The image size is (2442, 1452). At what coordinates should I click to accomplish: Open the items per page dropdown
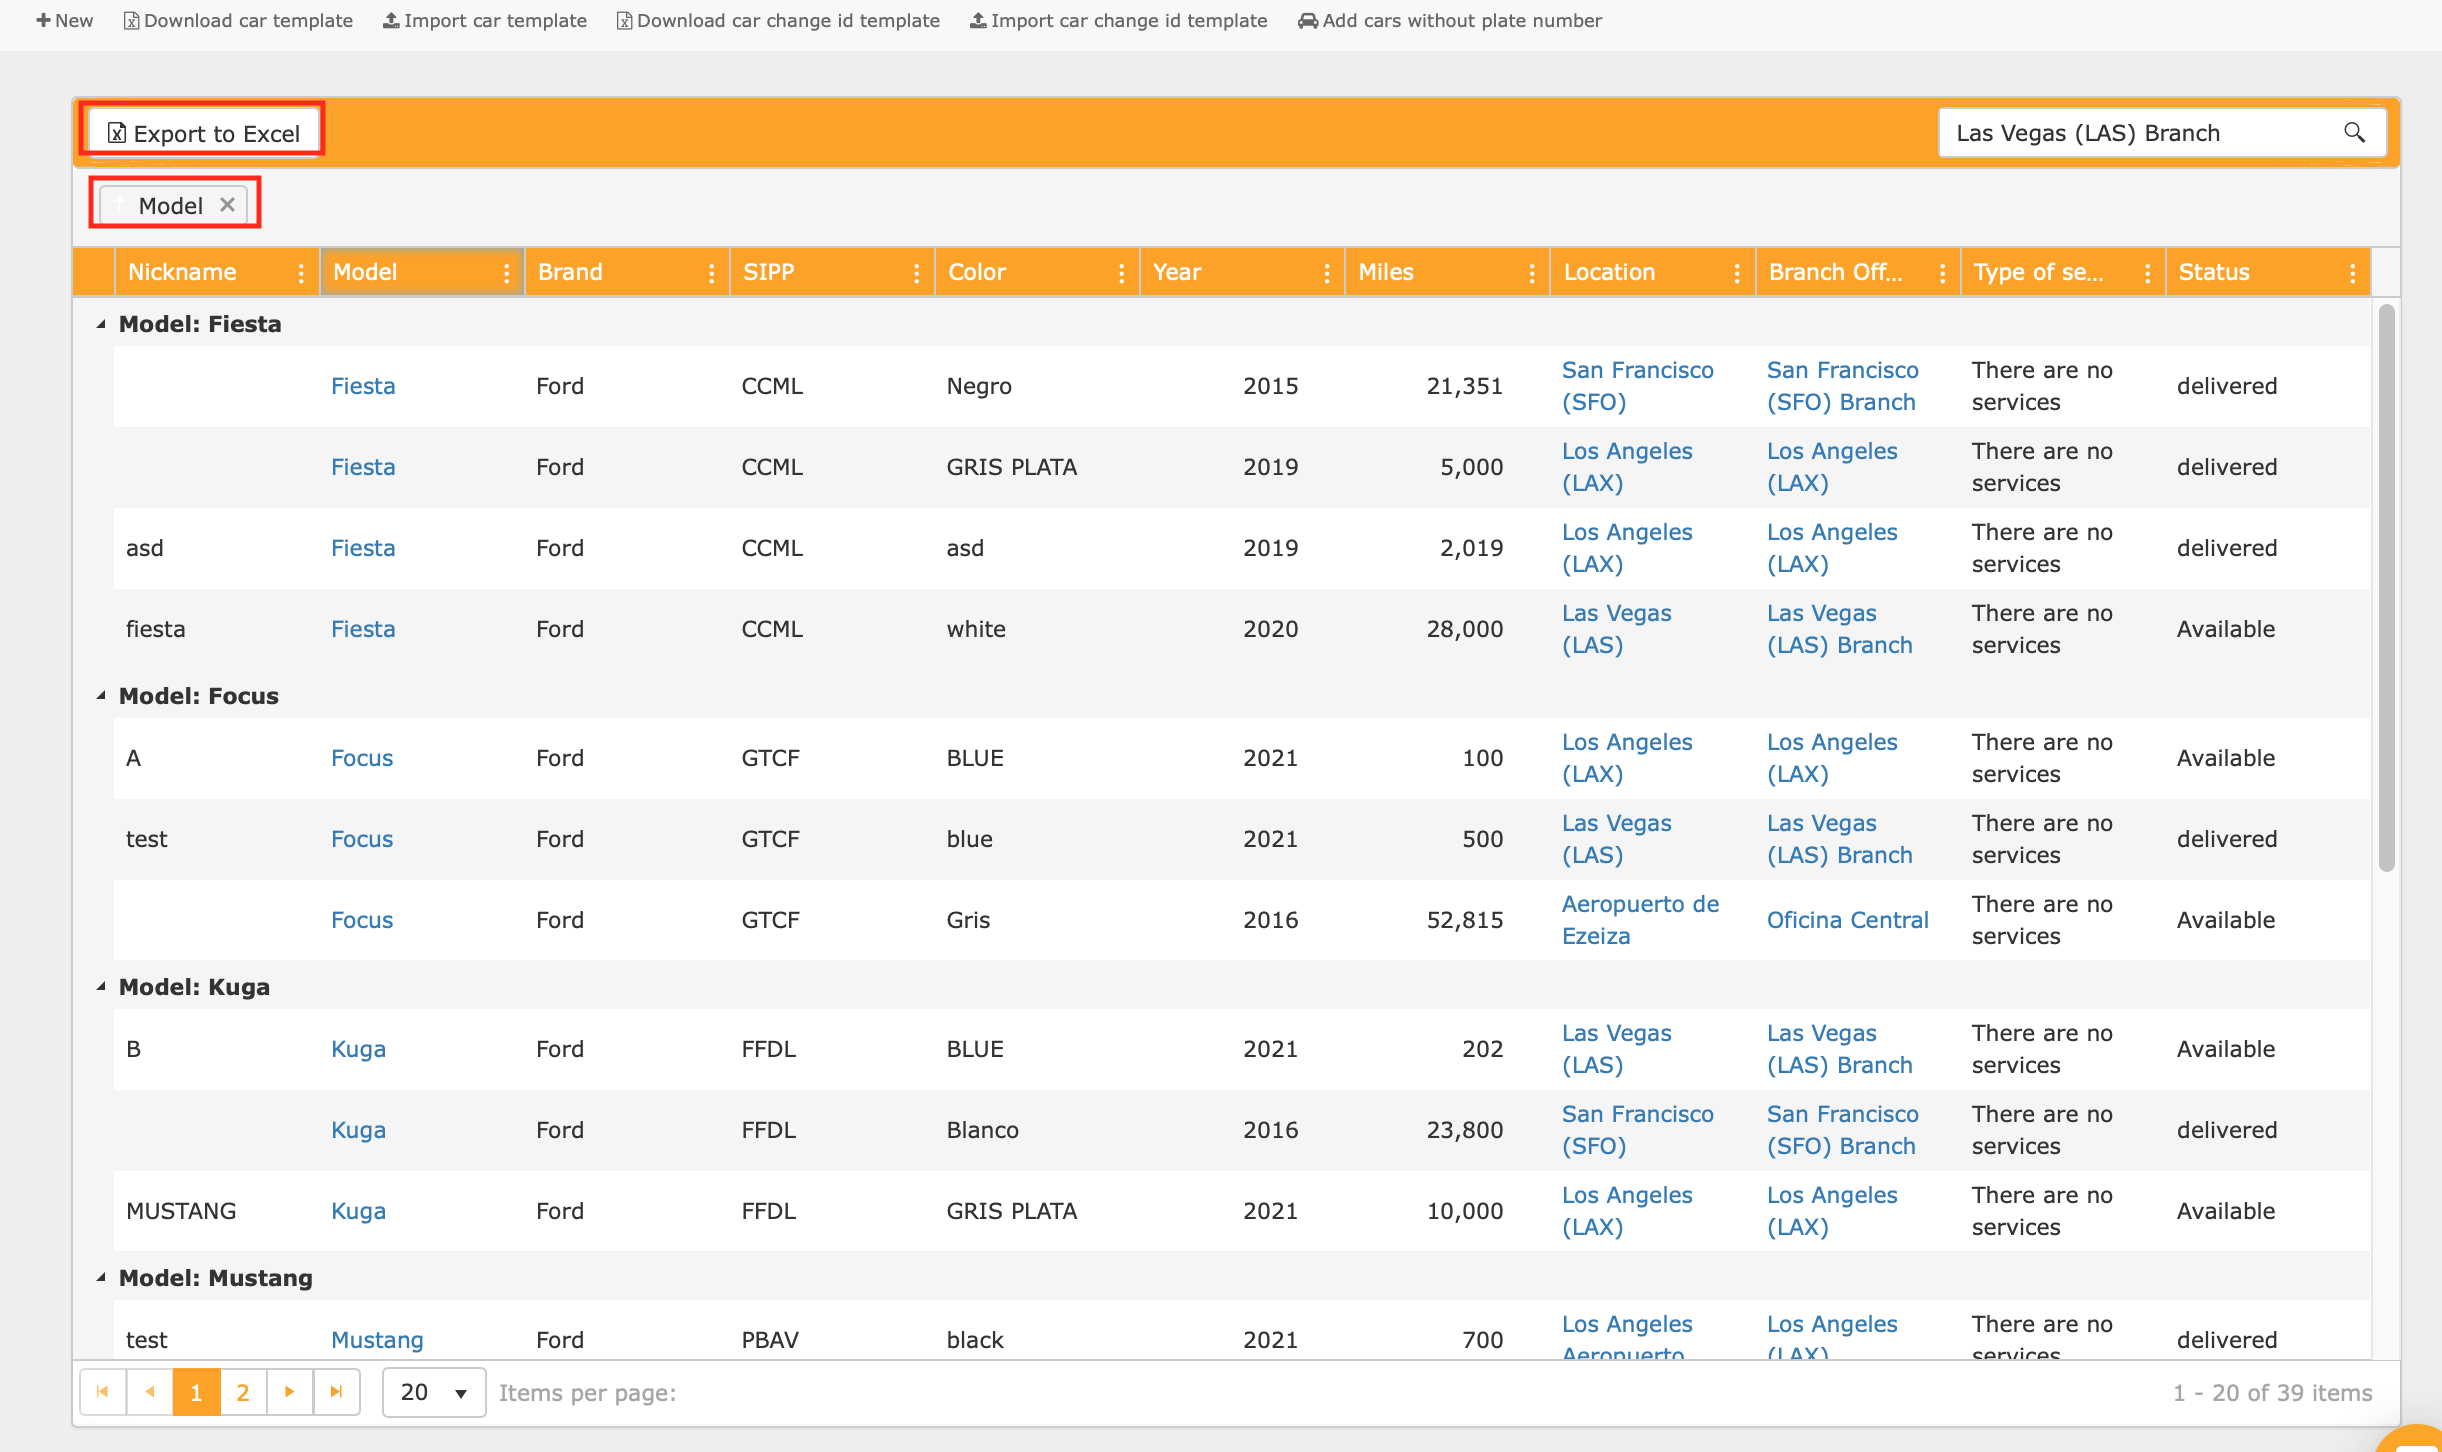pos(434,1392)
